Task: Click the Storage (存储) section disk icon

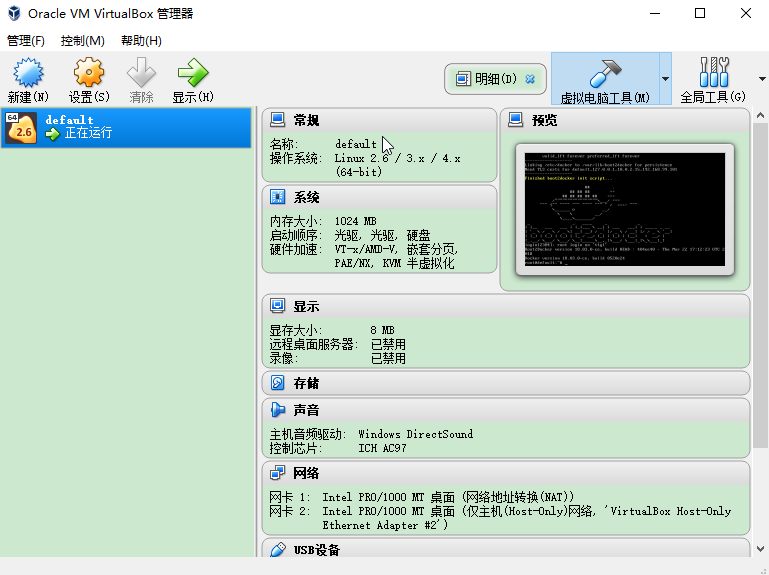Action: pos(278,383)
